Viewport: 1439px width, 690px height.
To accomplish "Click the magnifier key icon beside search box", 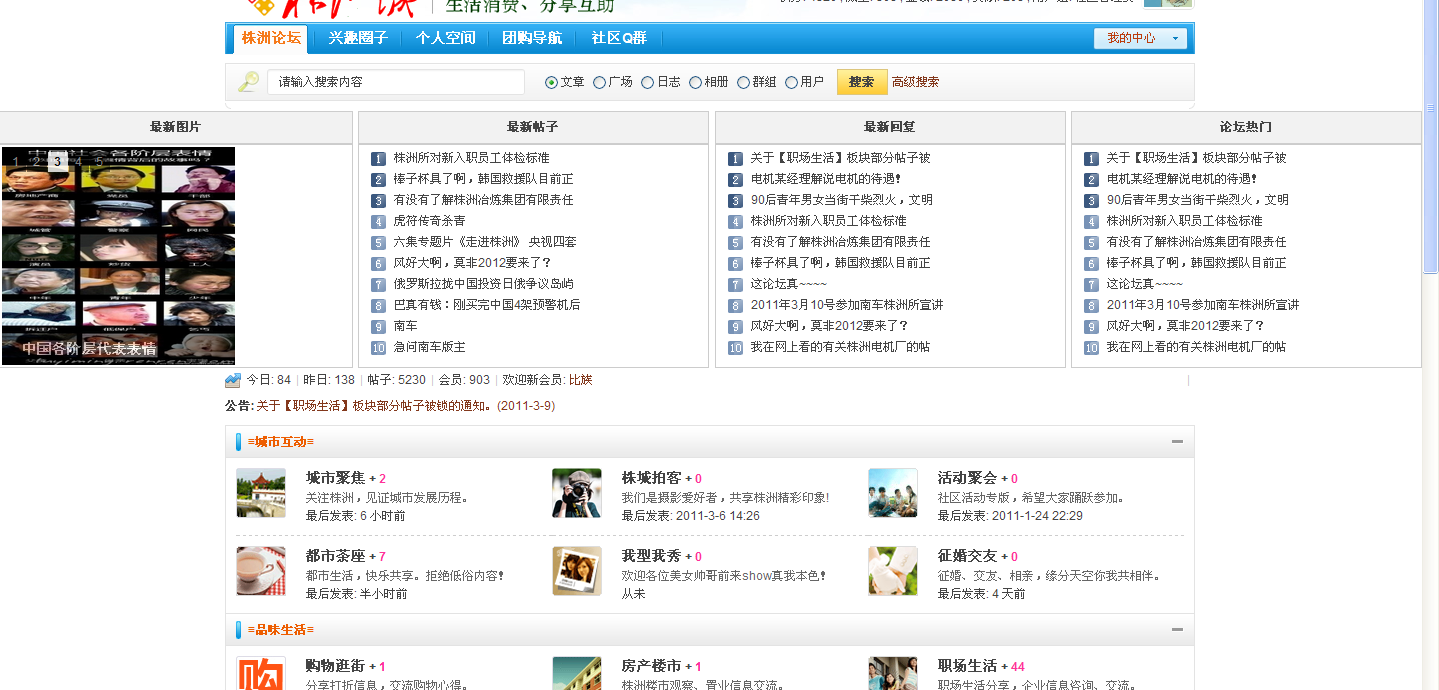I will click(248, 82).
